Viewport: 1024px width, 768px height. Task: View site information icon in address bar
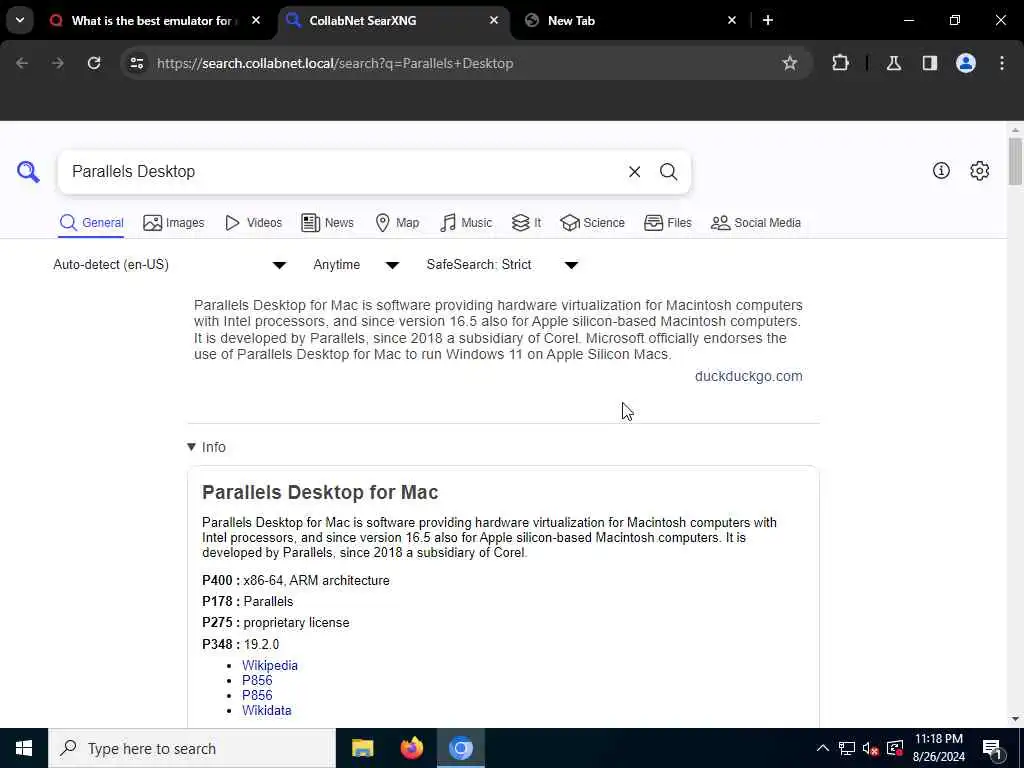coord(136,63)
